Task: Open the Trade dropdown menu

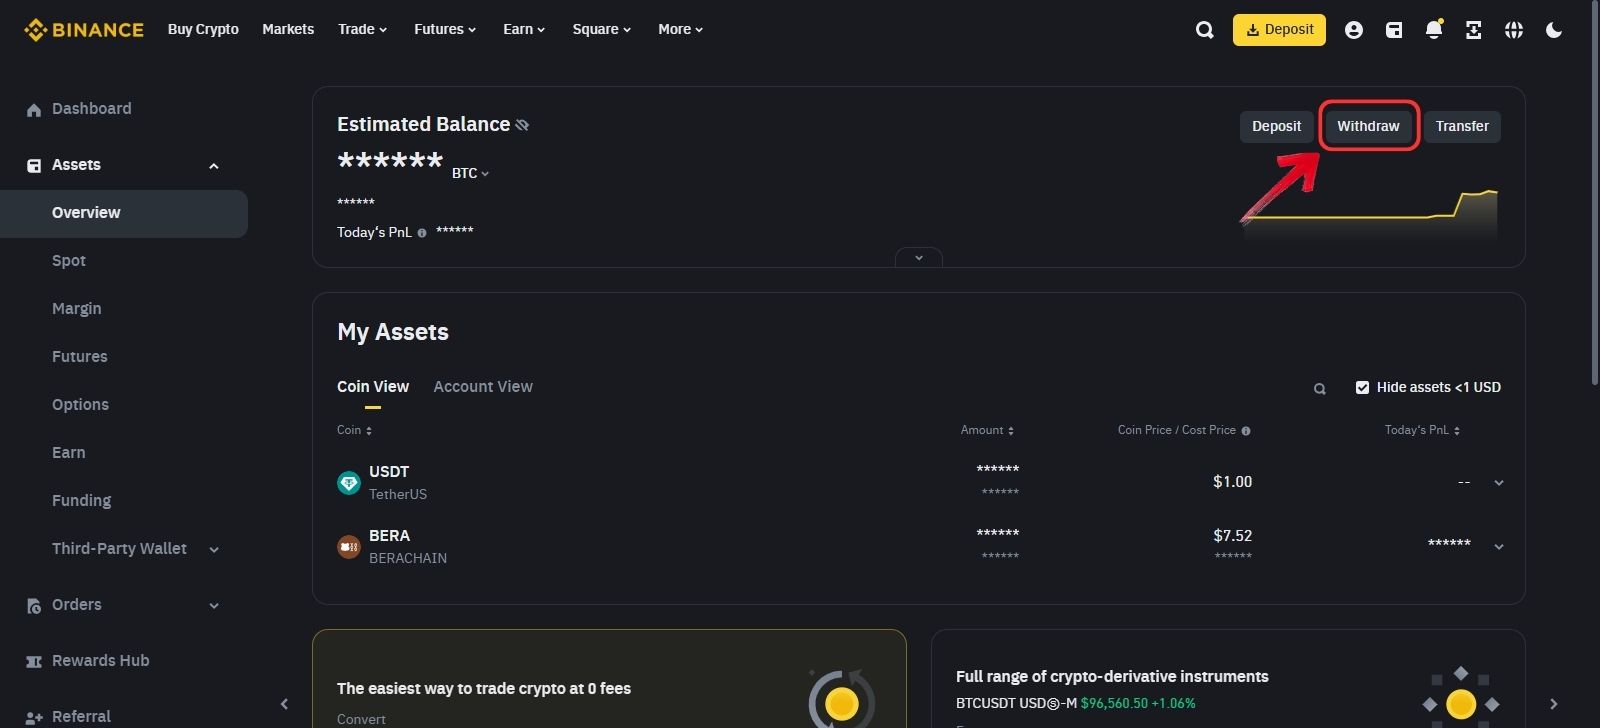Action: (x=362, y=29)
